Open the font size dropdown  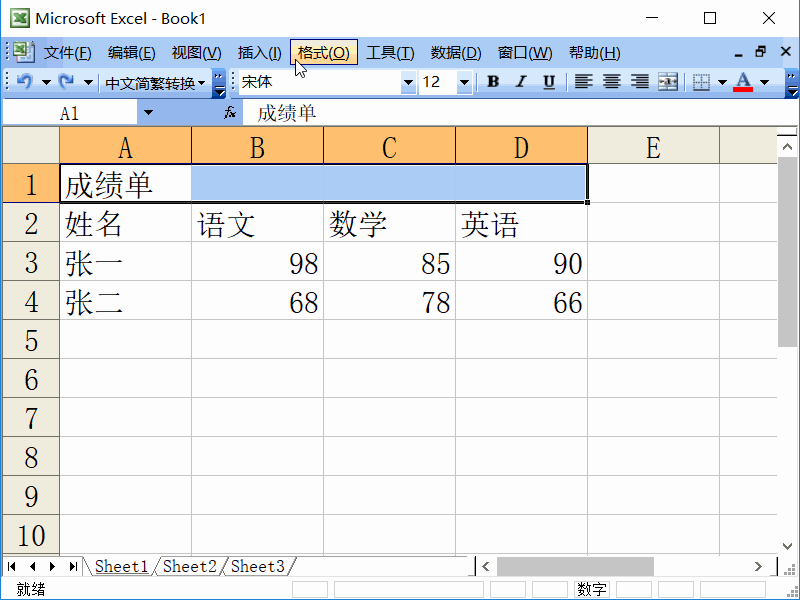click(464, 81)
